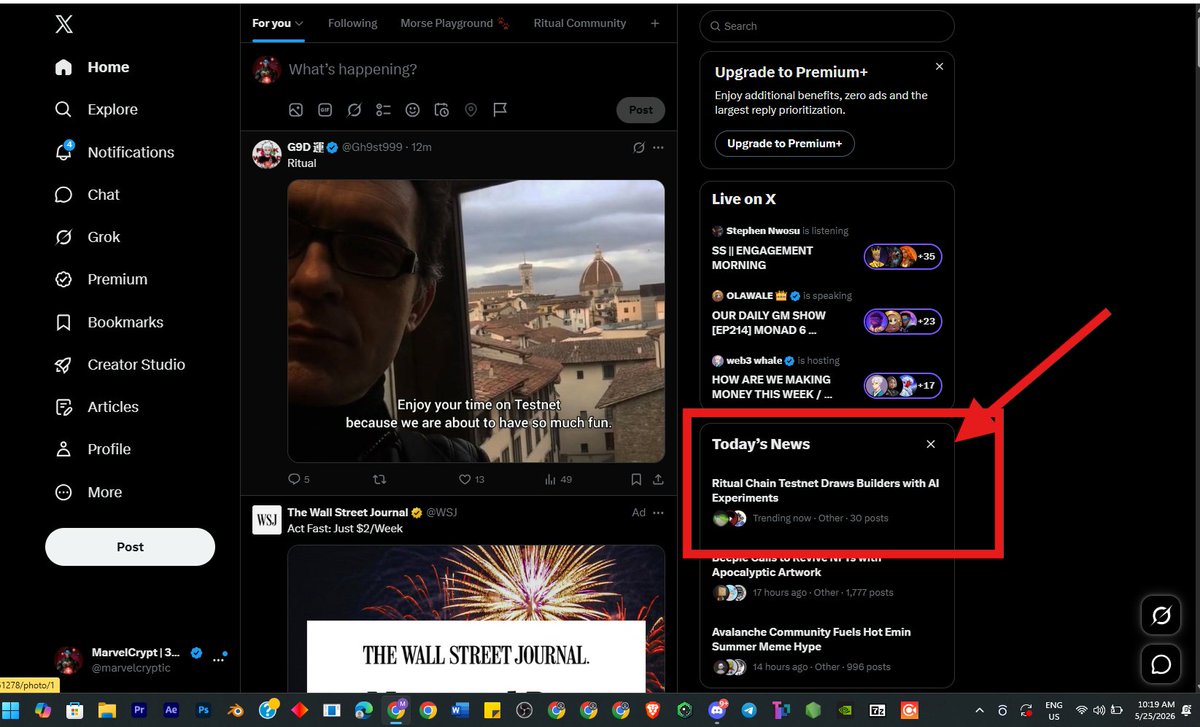
Task: Open more options on WSJ ad
Action: (658, 513)
